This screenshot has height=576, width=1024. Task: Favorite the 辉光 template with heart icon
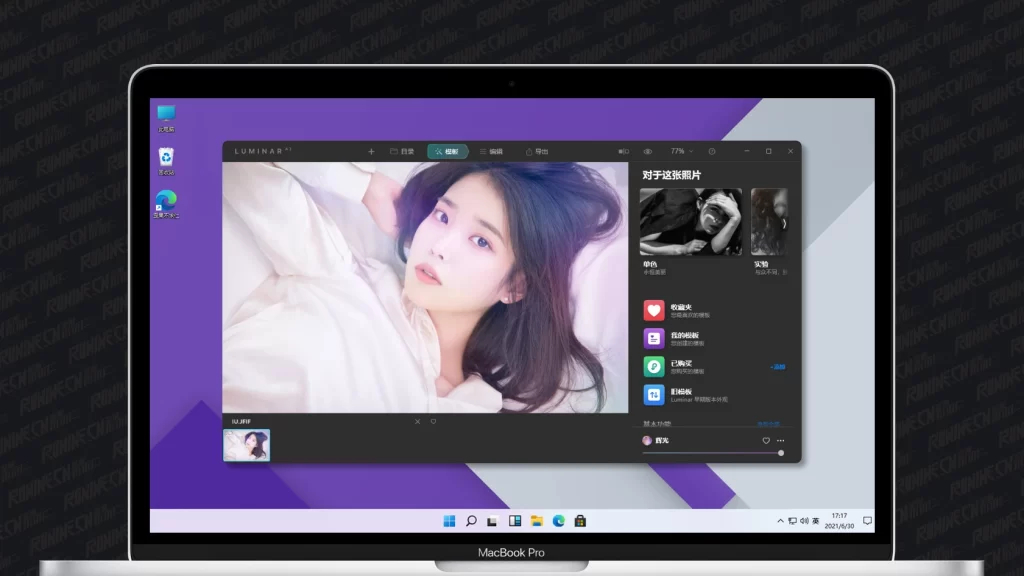click(x=766, y=440)
